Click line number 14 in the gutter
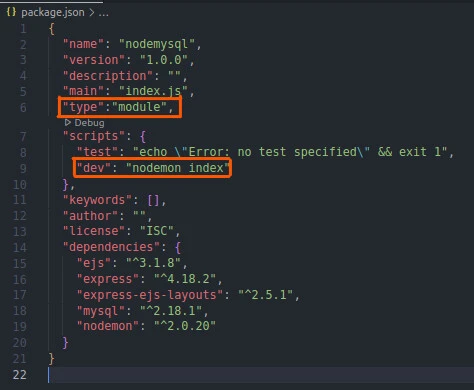Viewport: 474px width, 390px height. pos(19,248)
